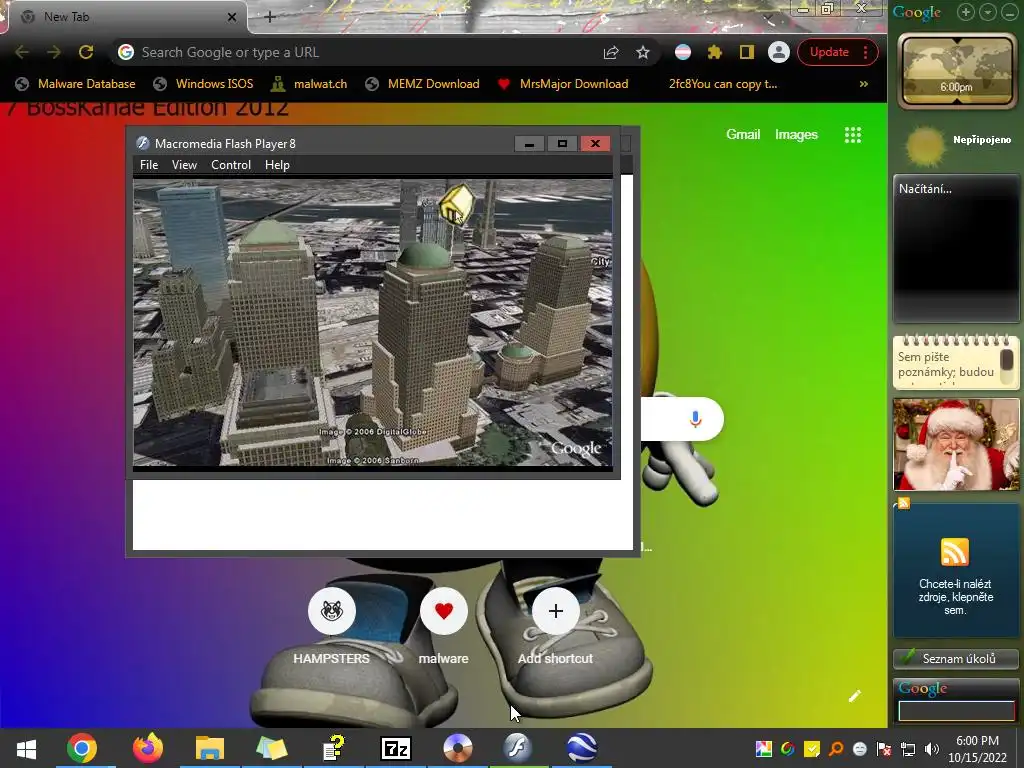Go back in Chrome

(22, 52)
